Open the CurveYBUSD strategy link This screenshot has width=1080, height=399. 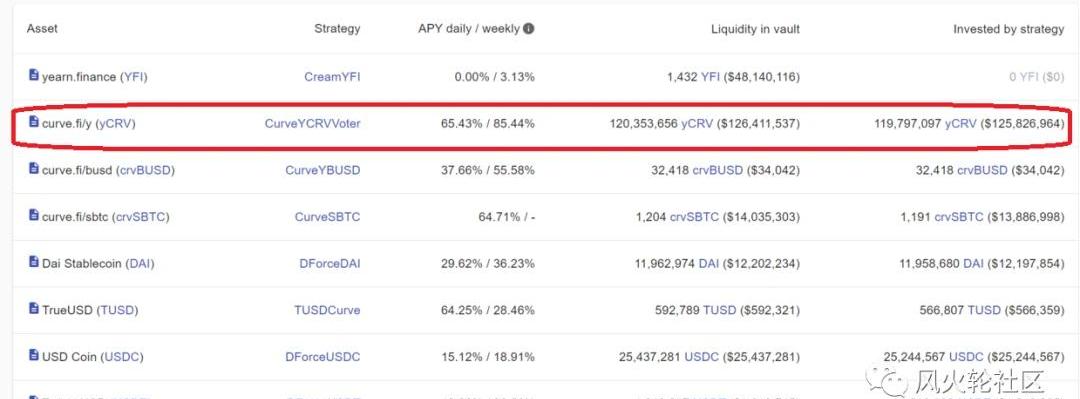tap(322, 170)
